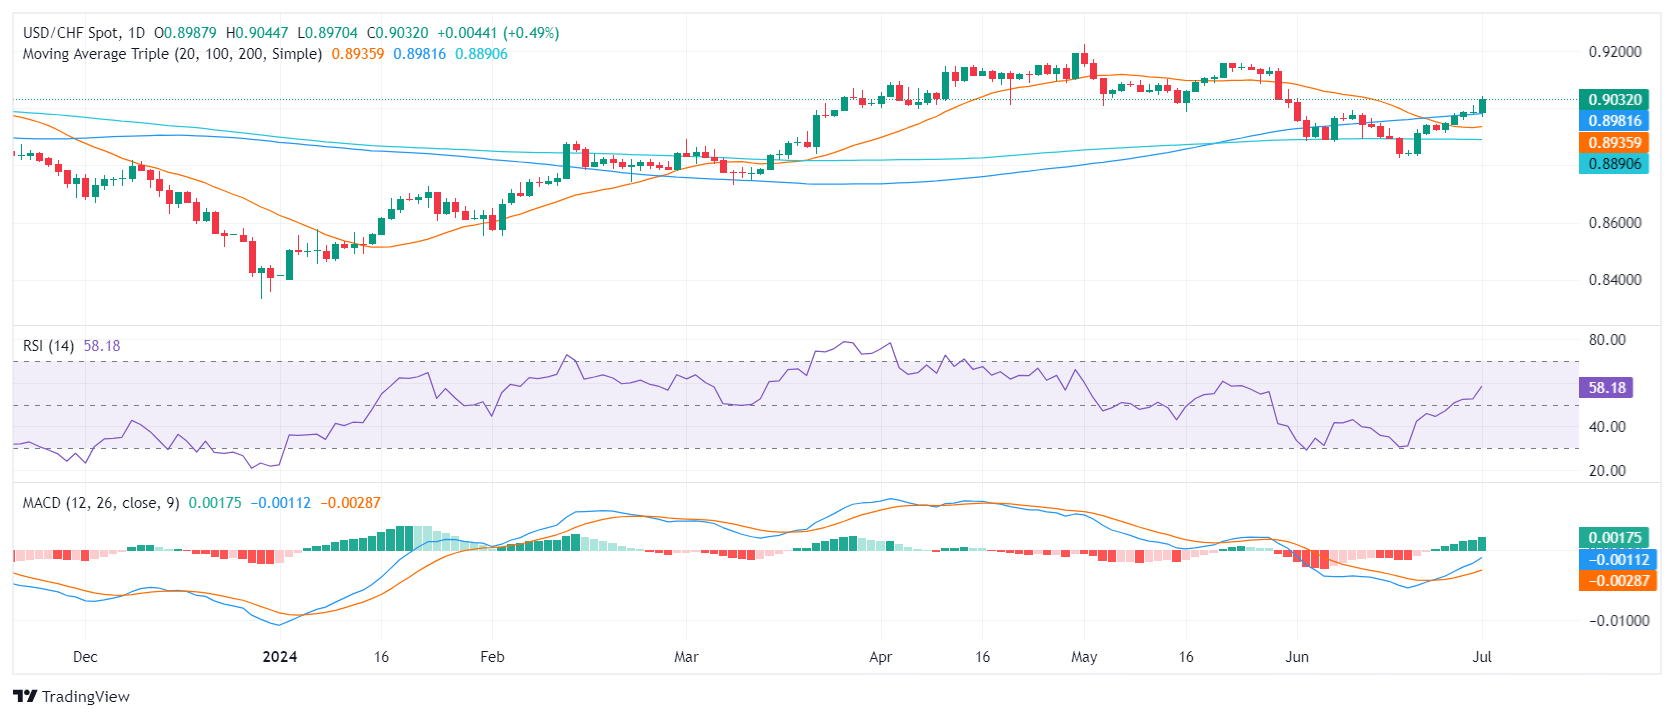This screenshot has height=718, width=1674.
Task: Click the 0.92000 price axis label
Action: (1615, 52)
